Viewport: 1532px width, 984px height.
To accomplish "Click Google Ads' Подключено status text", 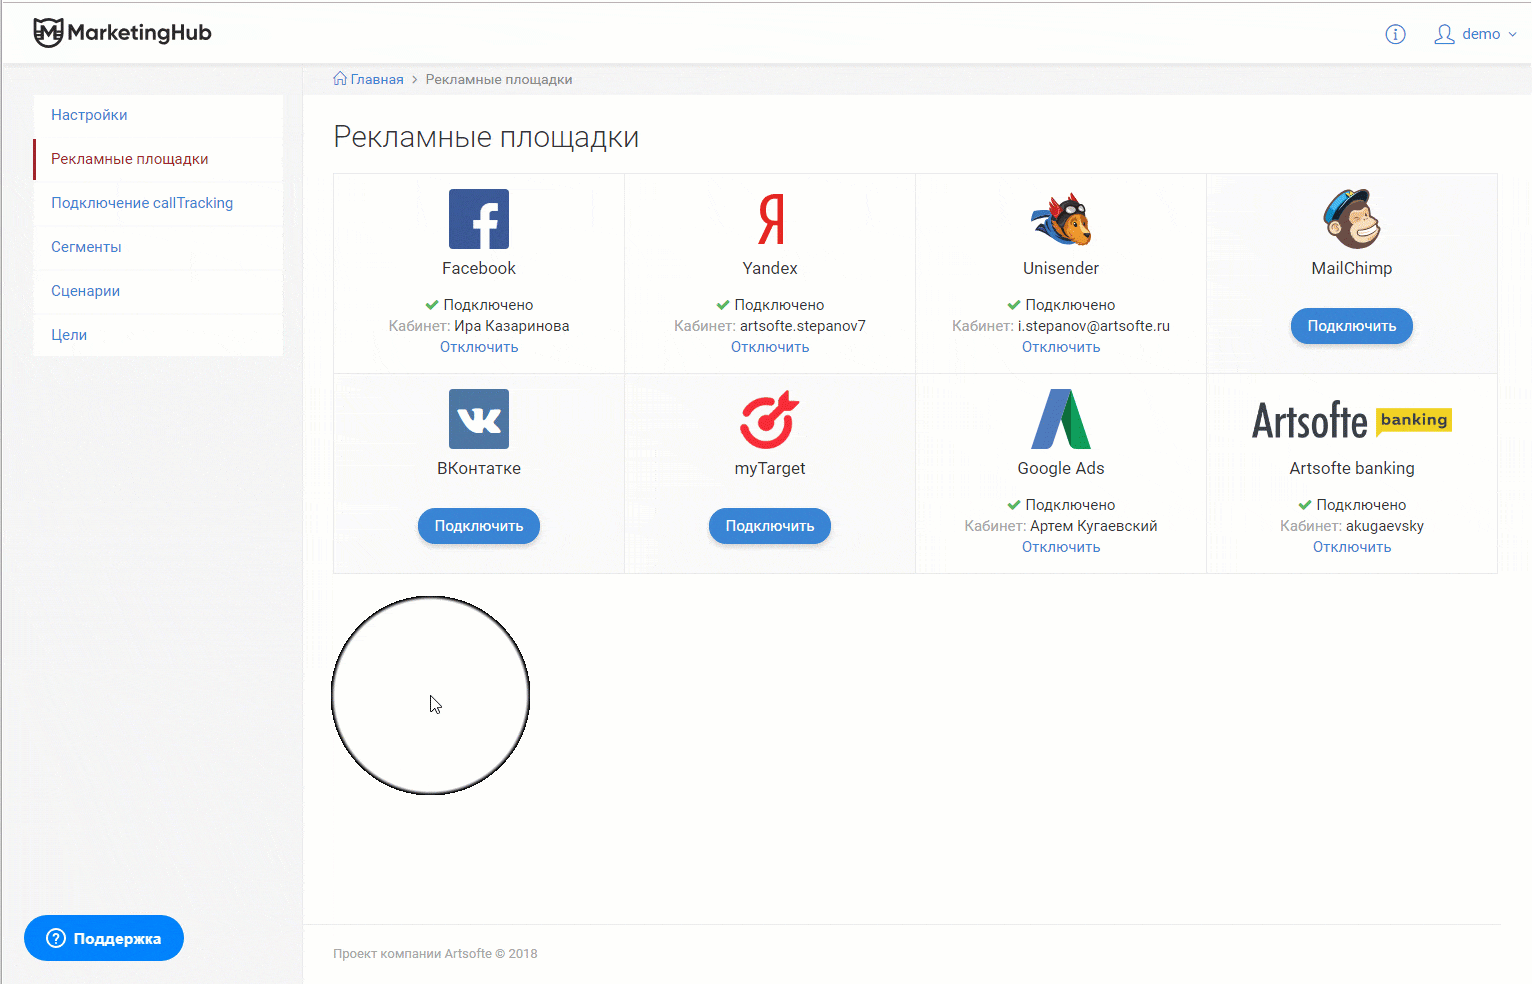I will pyautogui.click(x=1070, y=505).
